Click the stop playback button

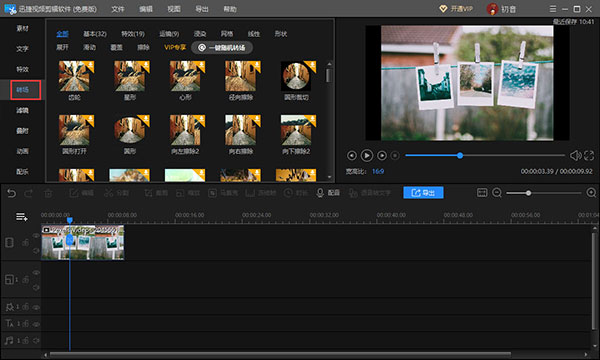(x=395, y=156)
